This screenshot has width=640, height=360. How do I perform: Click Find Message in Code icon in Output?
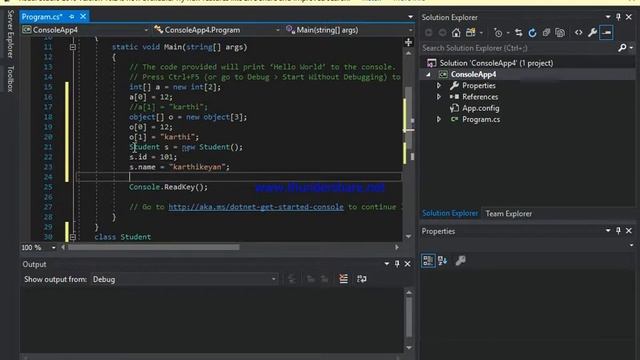click(292, 279)
